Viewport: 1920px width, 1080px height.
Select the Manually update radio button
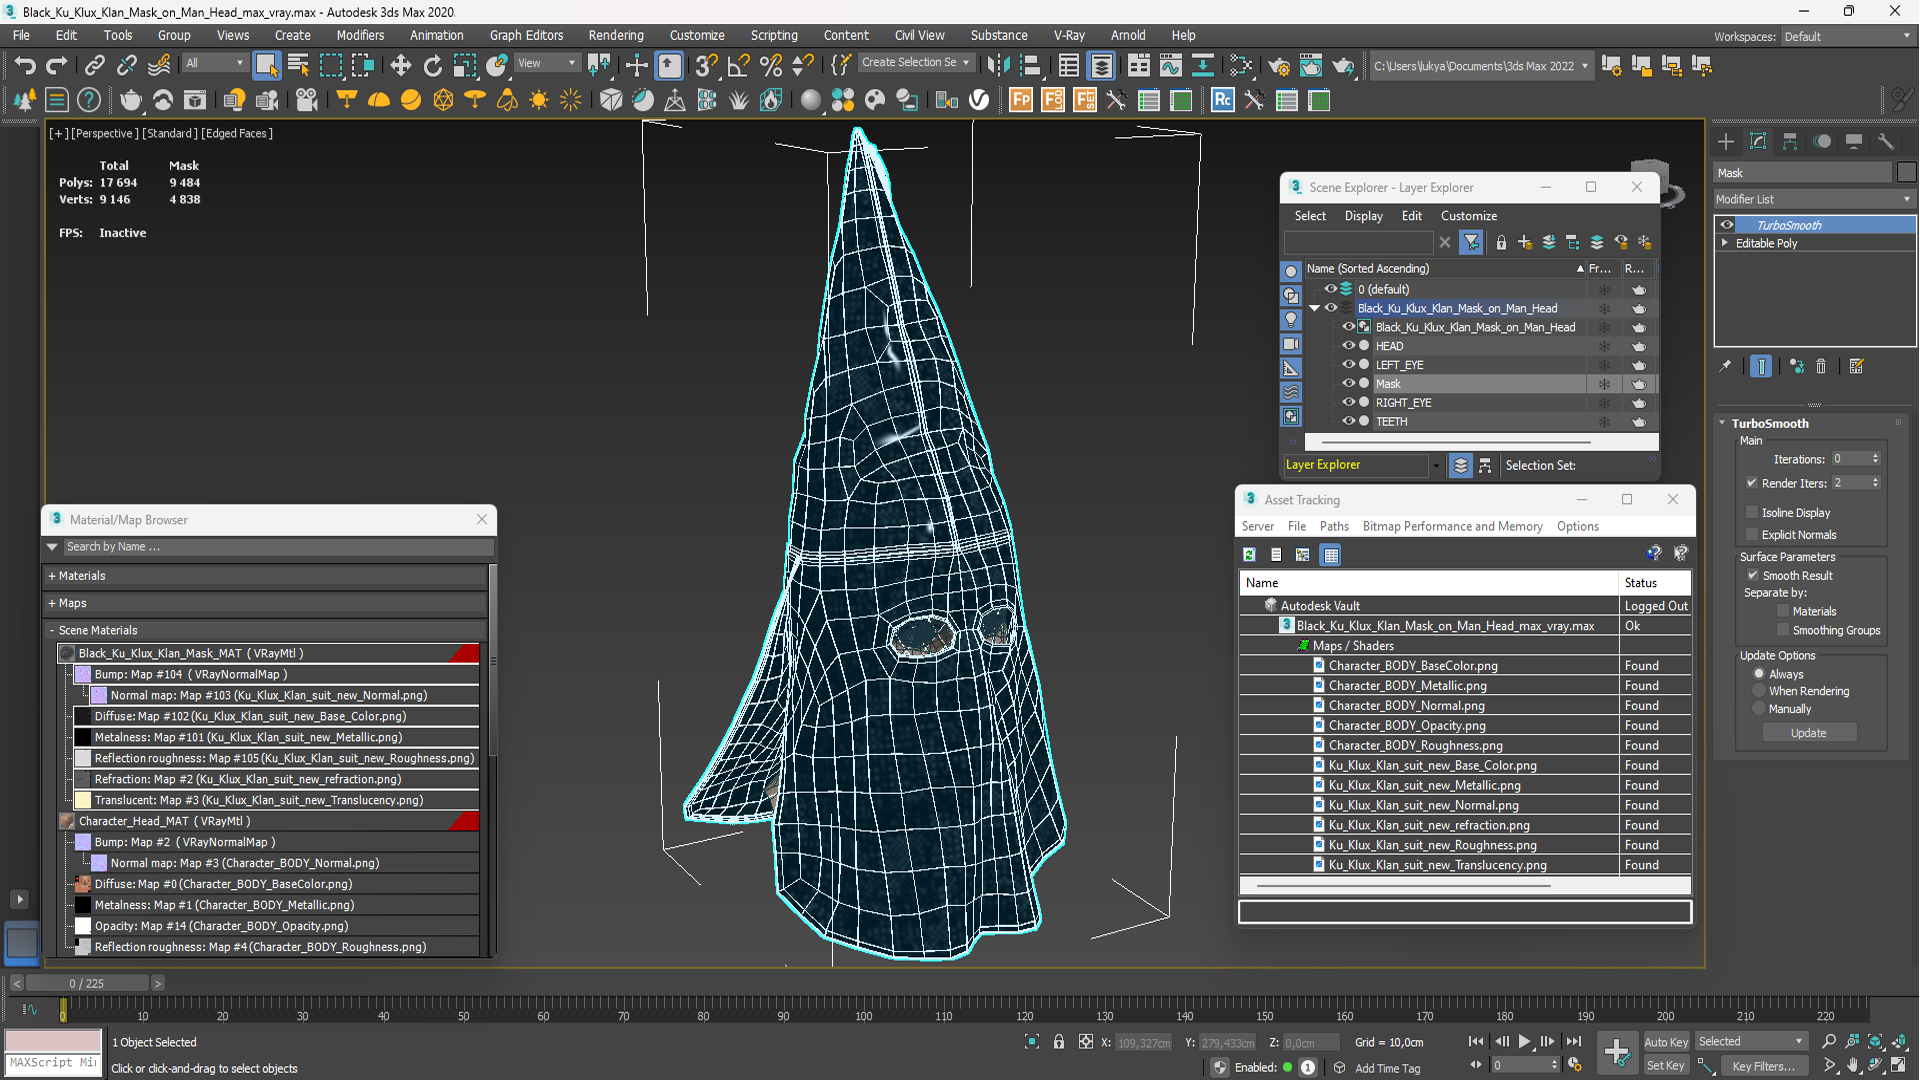coord(1759,710)
